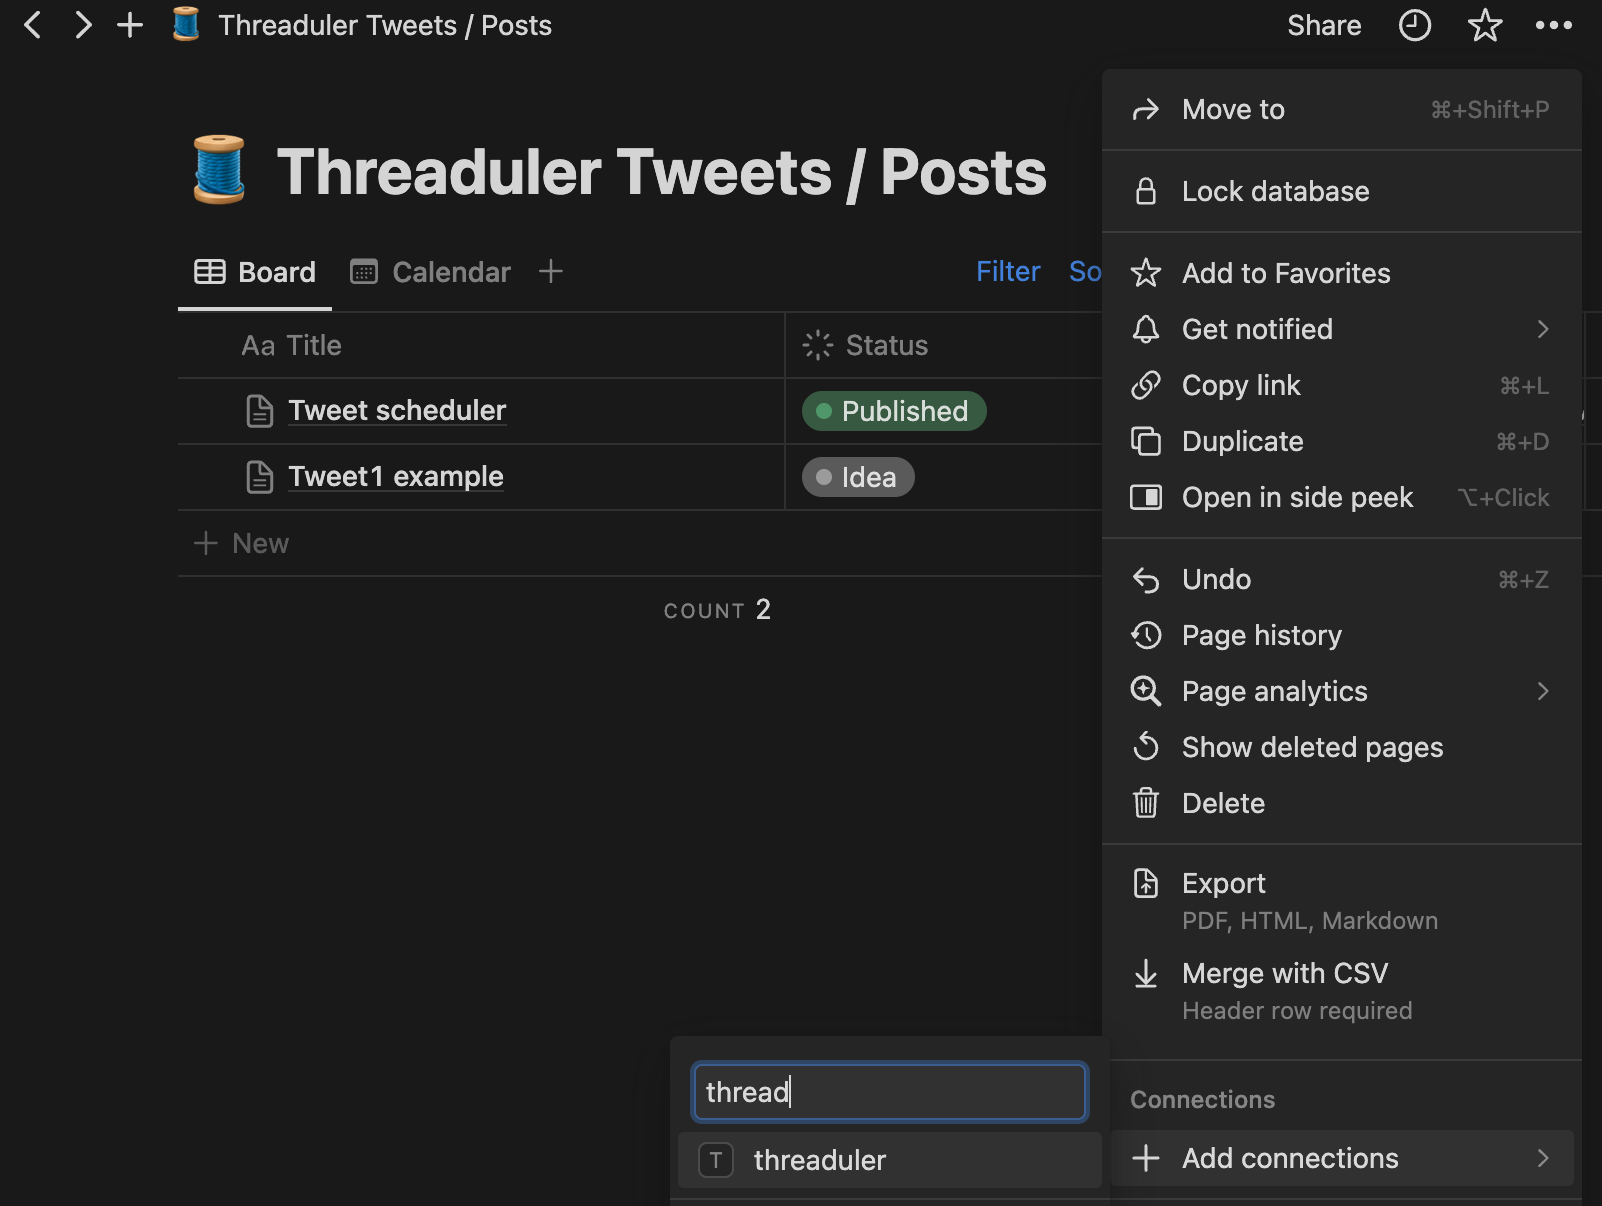The height and width of the screenshot is (1206, 1602).
Task: Click the page title Threaduler Tweets / Posts
Action: click(661, 172)
